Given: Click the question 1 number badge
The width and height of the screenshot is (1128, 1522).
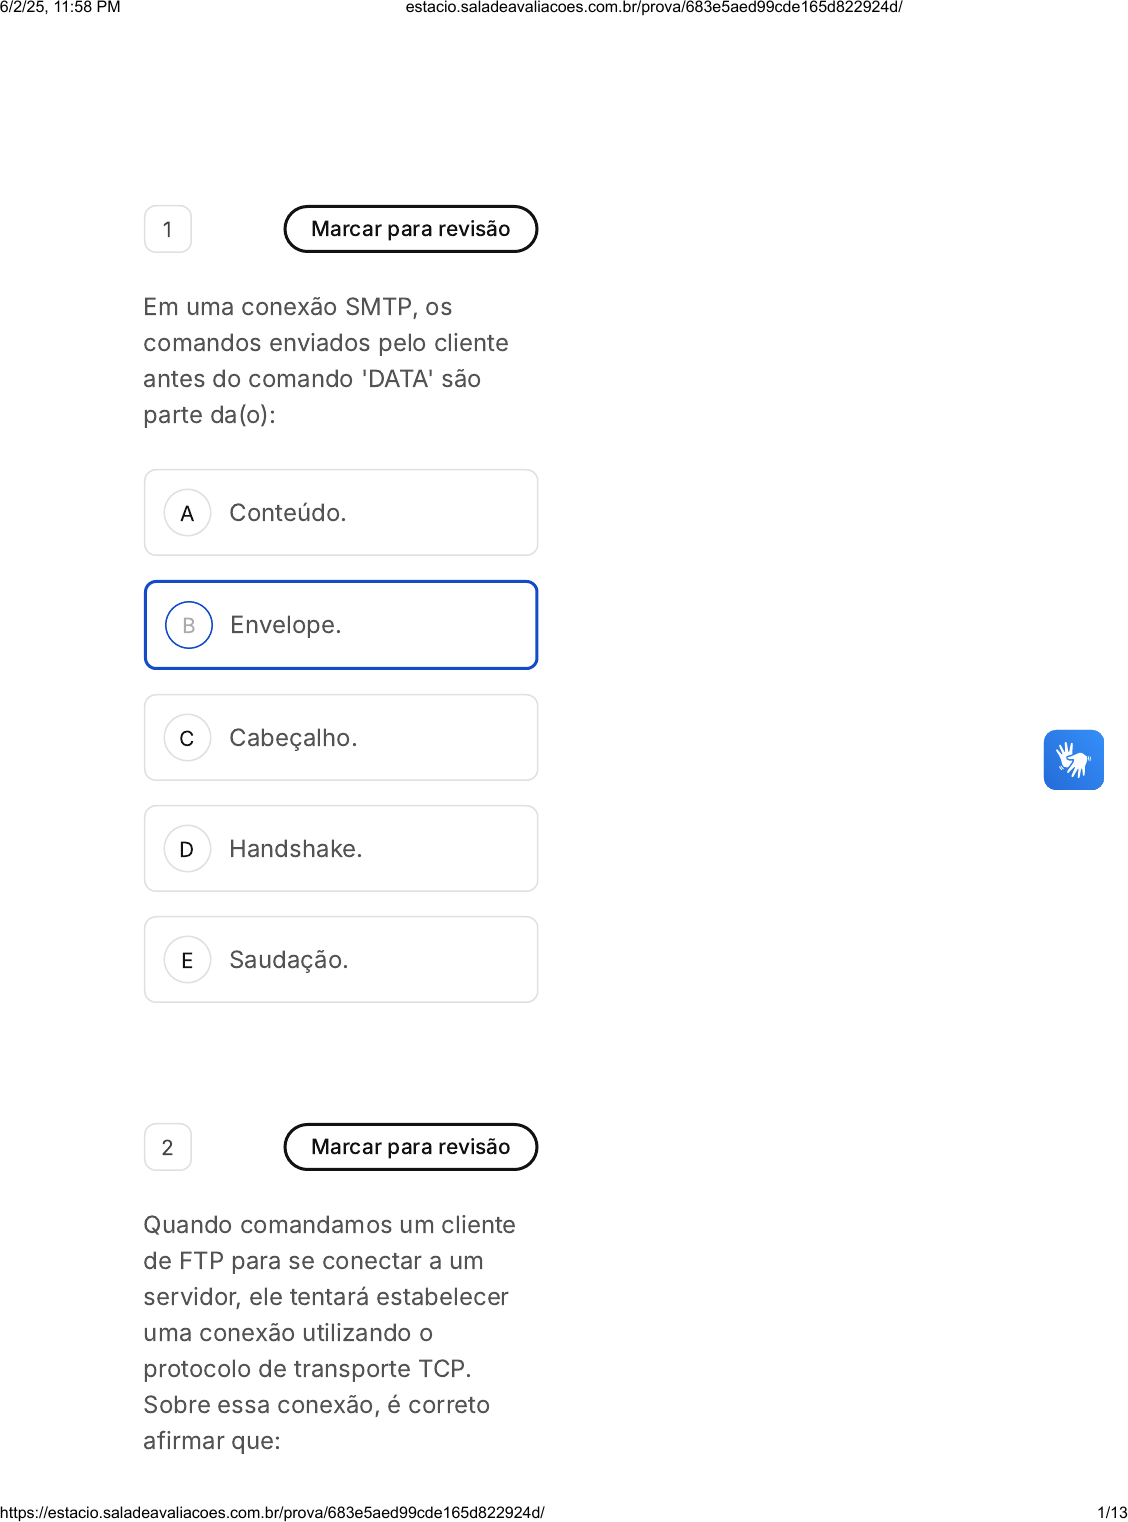Looking at the screenshot, I should (x=168, y=229).
